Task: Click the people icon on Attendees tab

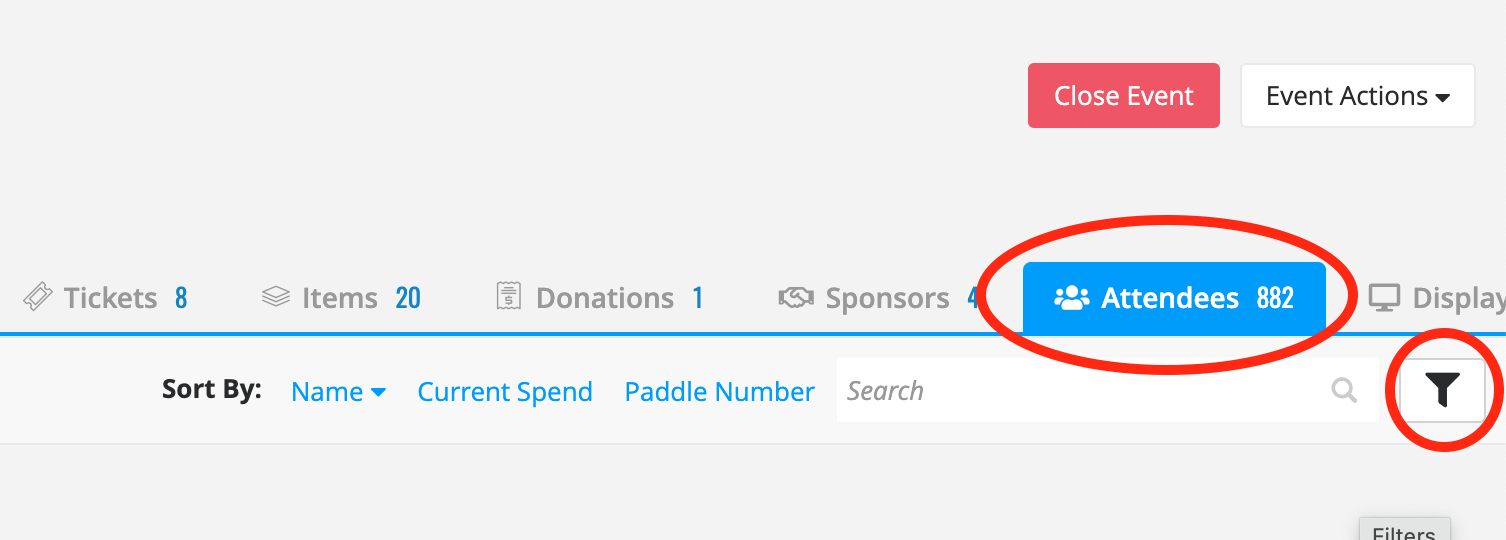Action: (x=1071, y=297)
